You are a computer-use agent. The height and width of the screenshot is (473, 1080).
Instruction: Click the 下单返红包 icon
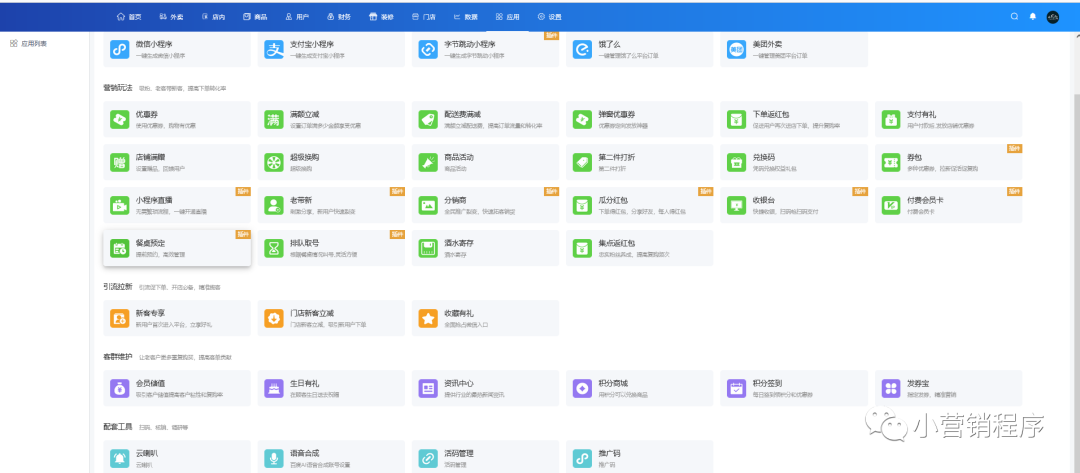point(737,119)
